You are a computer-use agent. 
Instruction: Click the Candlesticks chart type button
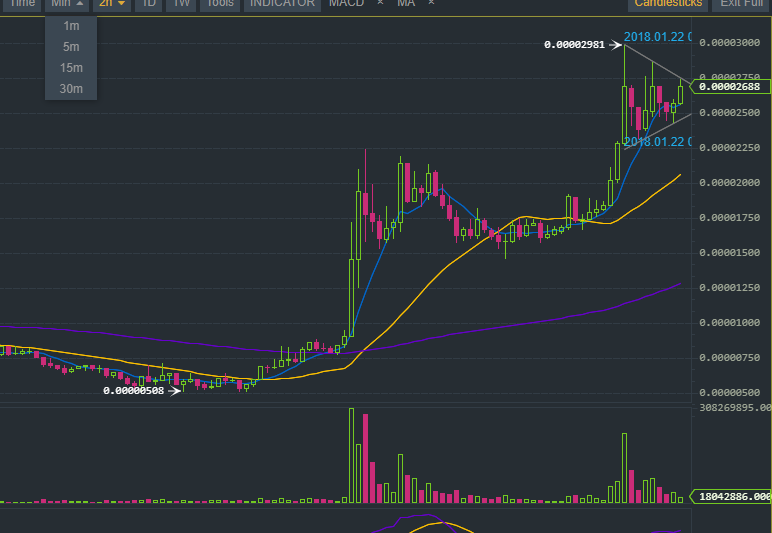tap(668, 4)
